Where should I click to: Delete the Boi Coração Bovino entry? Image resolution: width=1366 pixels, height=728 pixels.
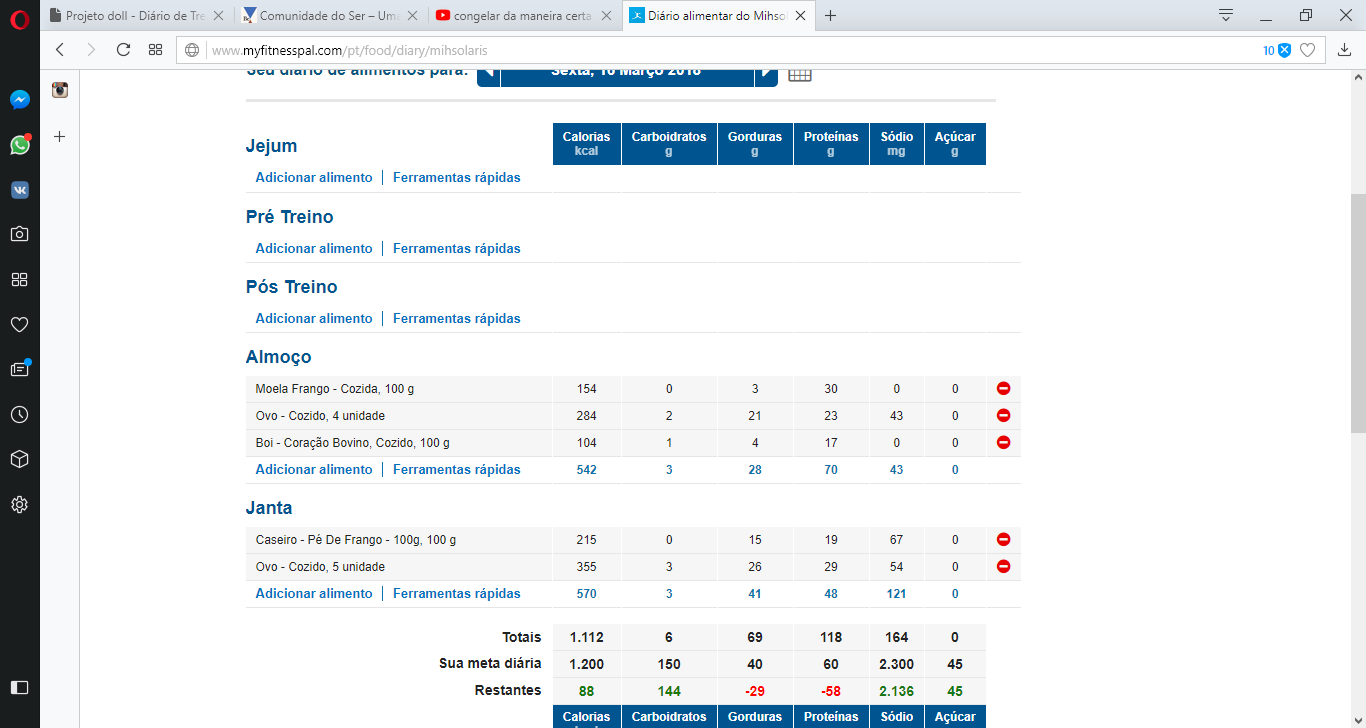coord(1003,443)
